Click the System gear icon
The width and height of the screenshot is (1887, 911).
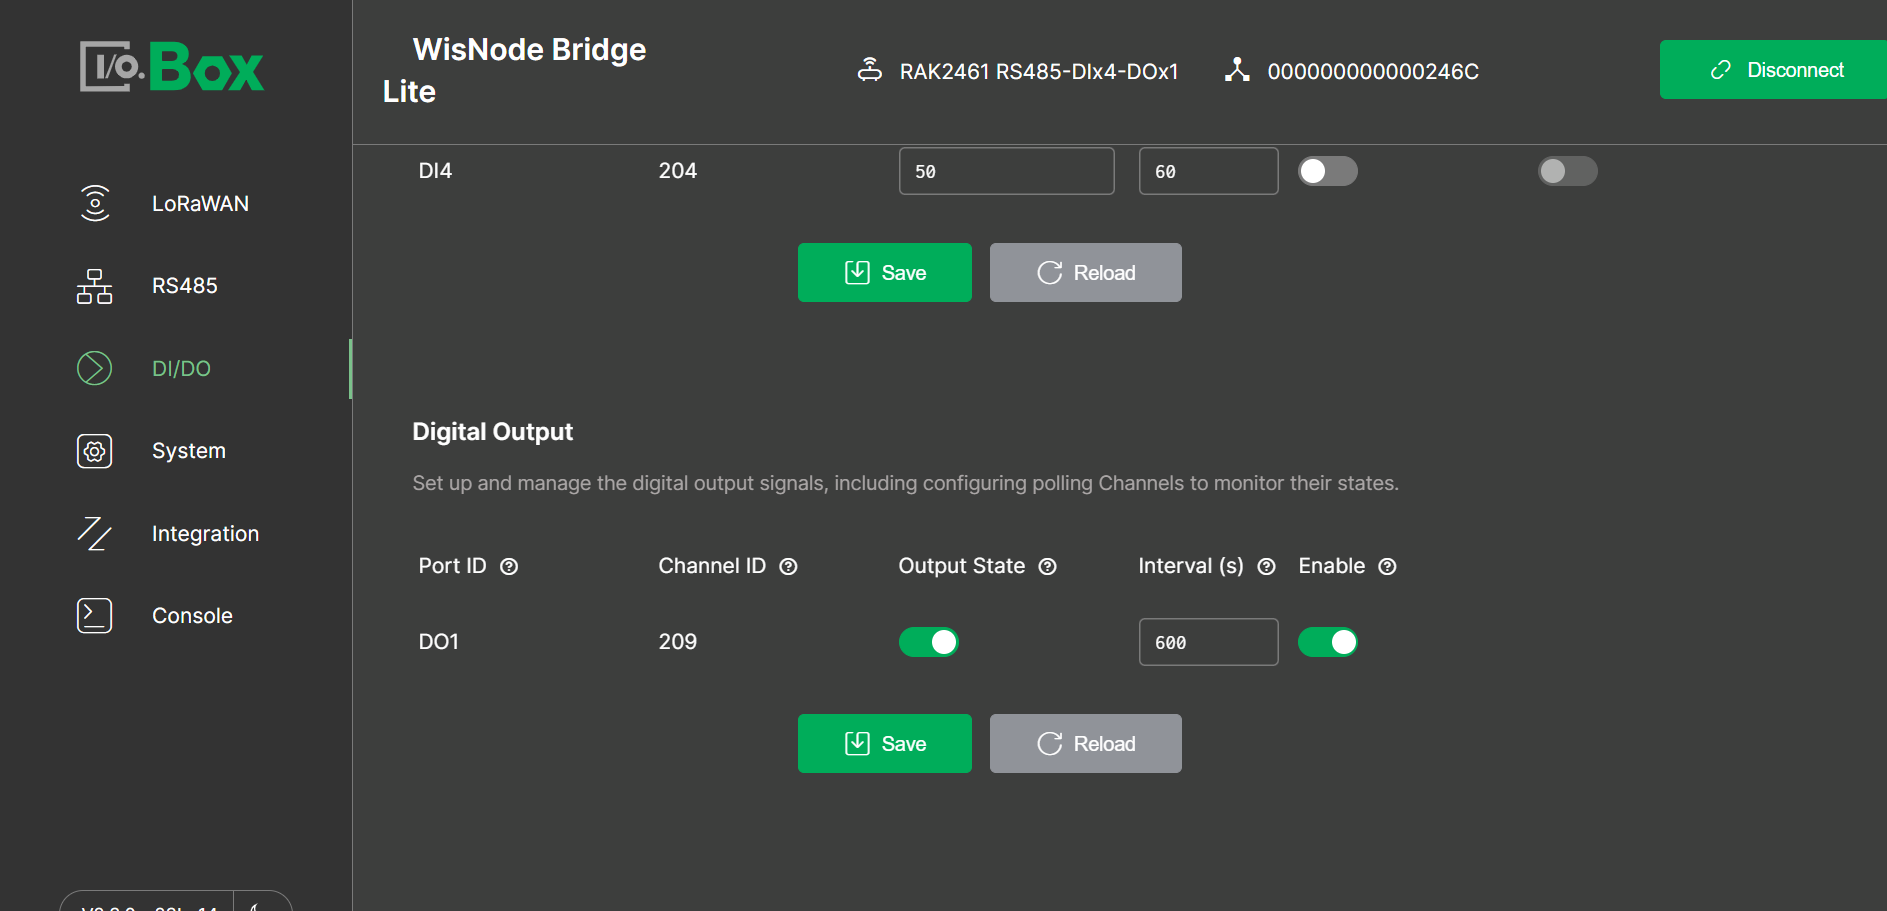point(95,451)
